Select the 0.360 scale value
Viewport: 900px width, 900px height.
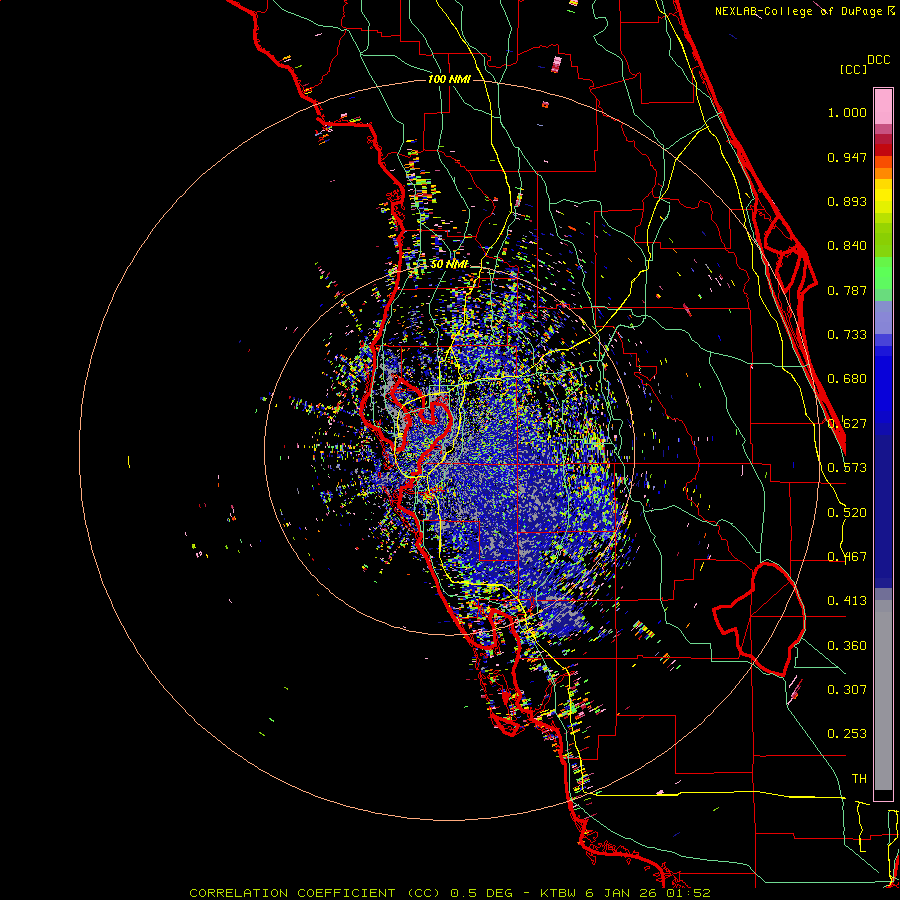tap(847, 646)
